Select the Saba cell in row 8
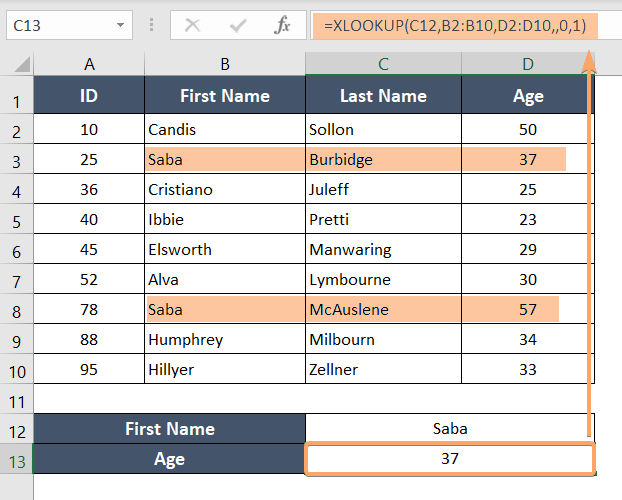622x500 pixels. (225, 309)
